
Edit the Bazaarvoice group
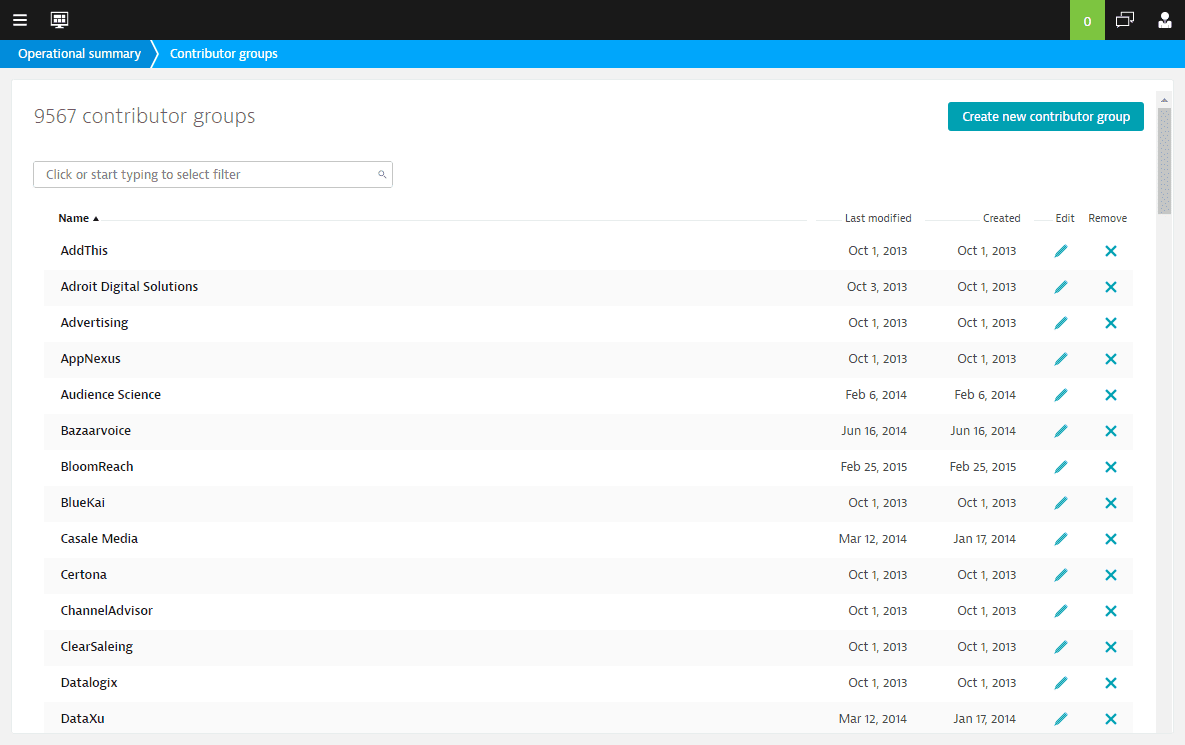pyautogui.click(x=1061, y=431)
